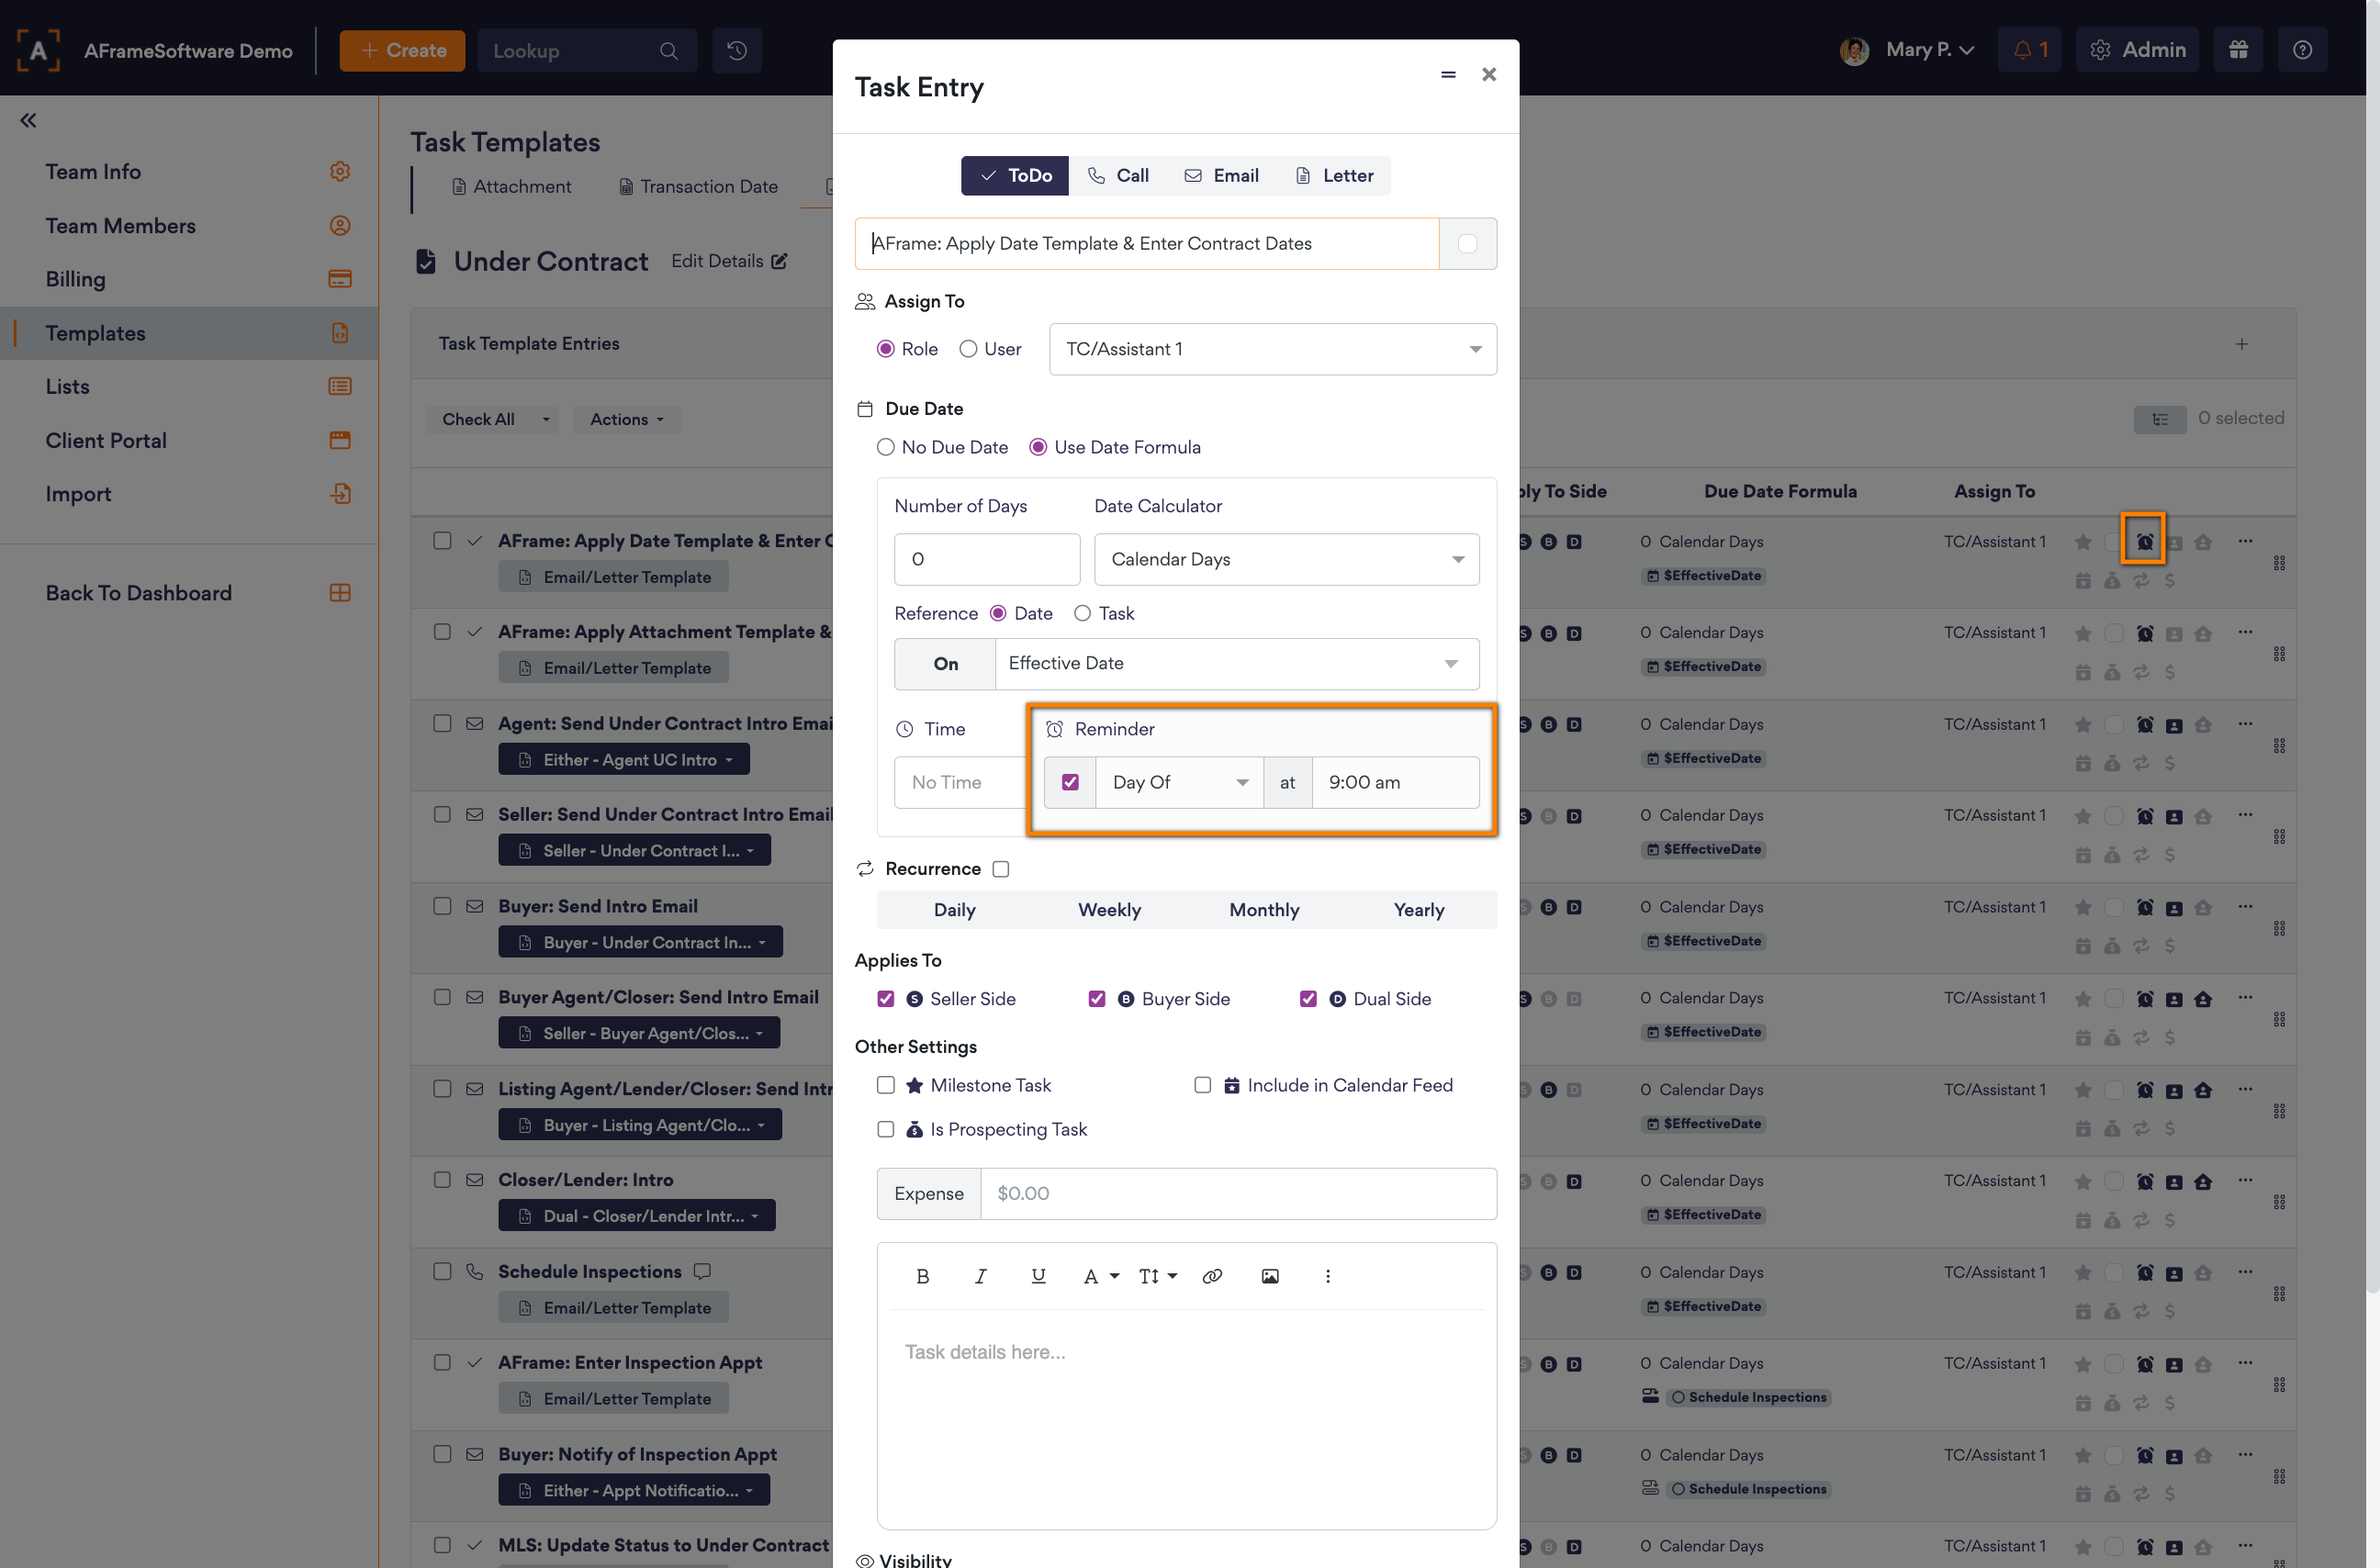This screenshot has width=2380, height=1568.
Task: Click the Bold formatting icon in editor
Action: pos(922,1276)
